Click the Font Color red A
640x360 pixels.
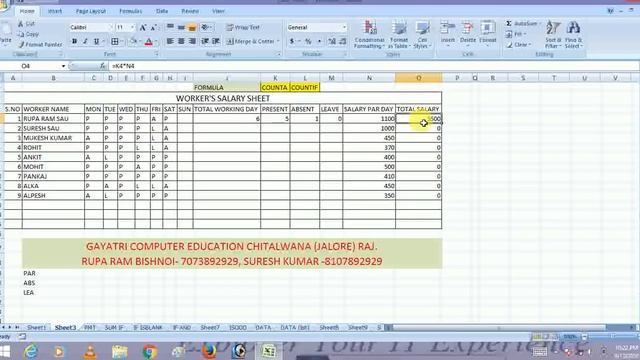coord(149,41)
